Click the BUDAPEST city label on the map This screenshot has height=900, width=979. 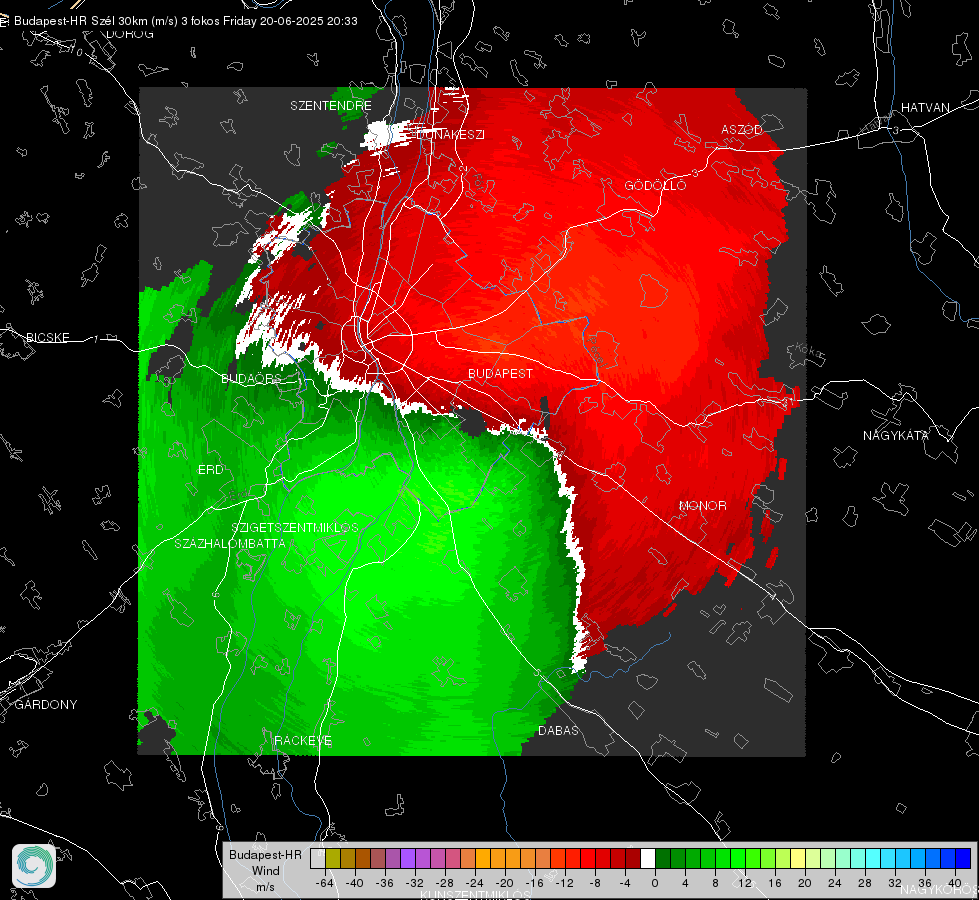pyautogui.click(x=501, y=373)
